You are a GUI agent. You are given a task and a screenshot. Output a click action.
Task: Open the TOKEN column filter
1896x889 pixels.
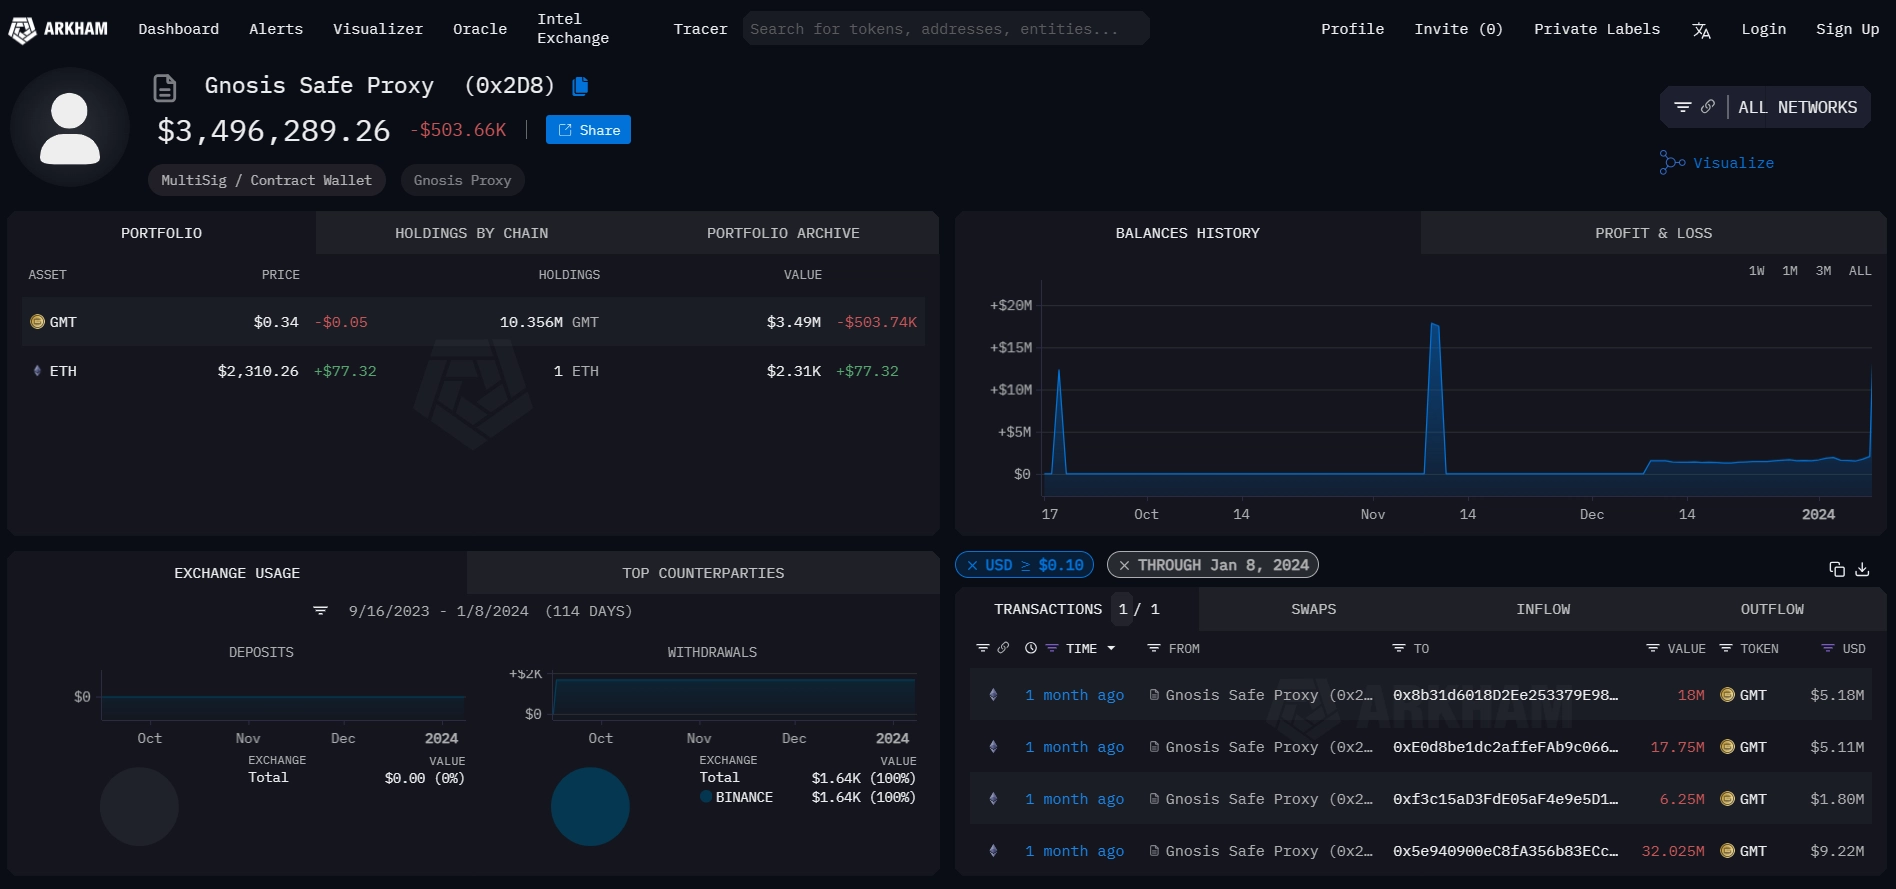pyautogui.click(x=1726, y=648)
